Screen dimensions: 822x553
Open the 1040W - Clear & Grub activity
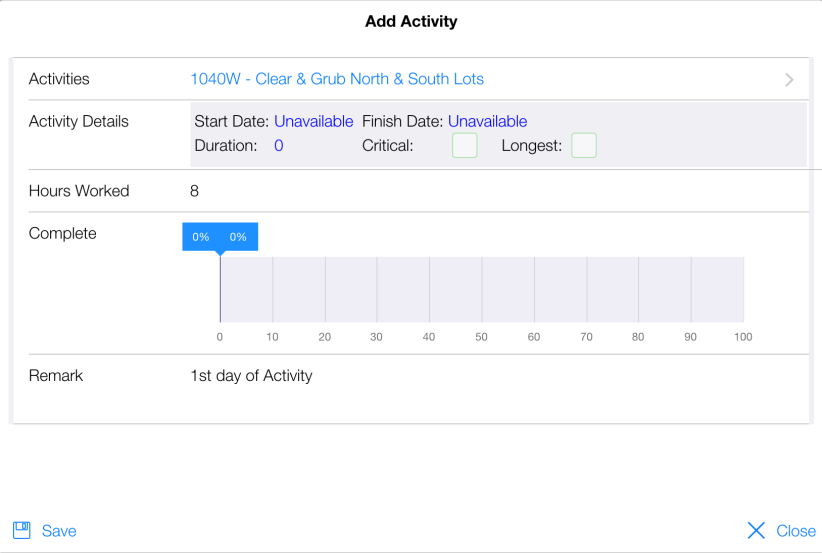pyautogui.click(x=337, y=79)
